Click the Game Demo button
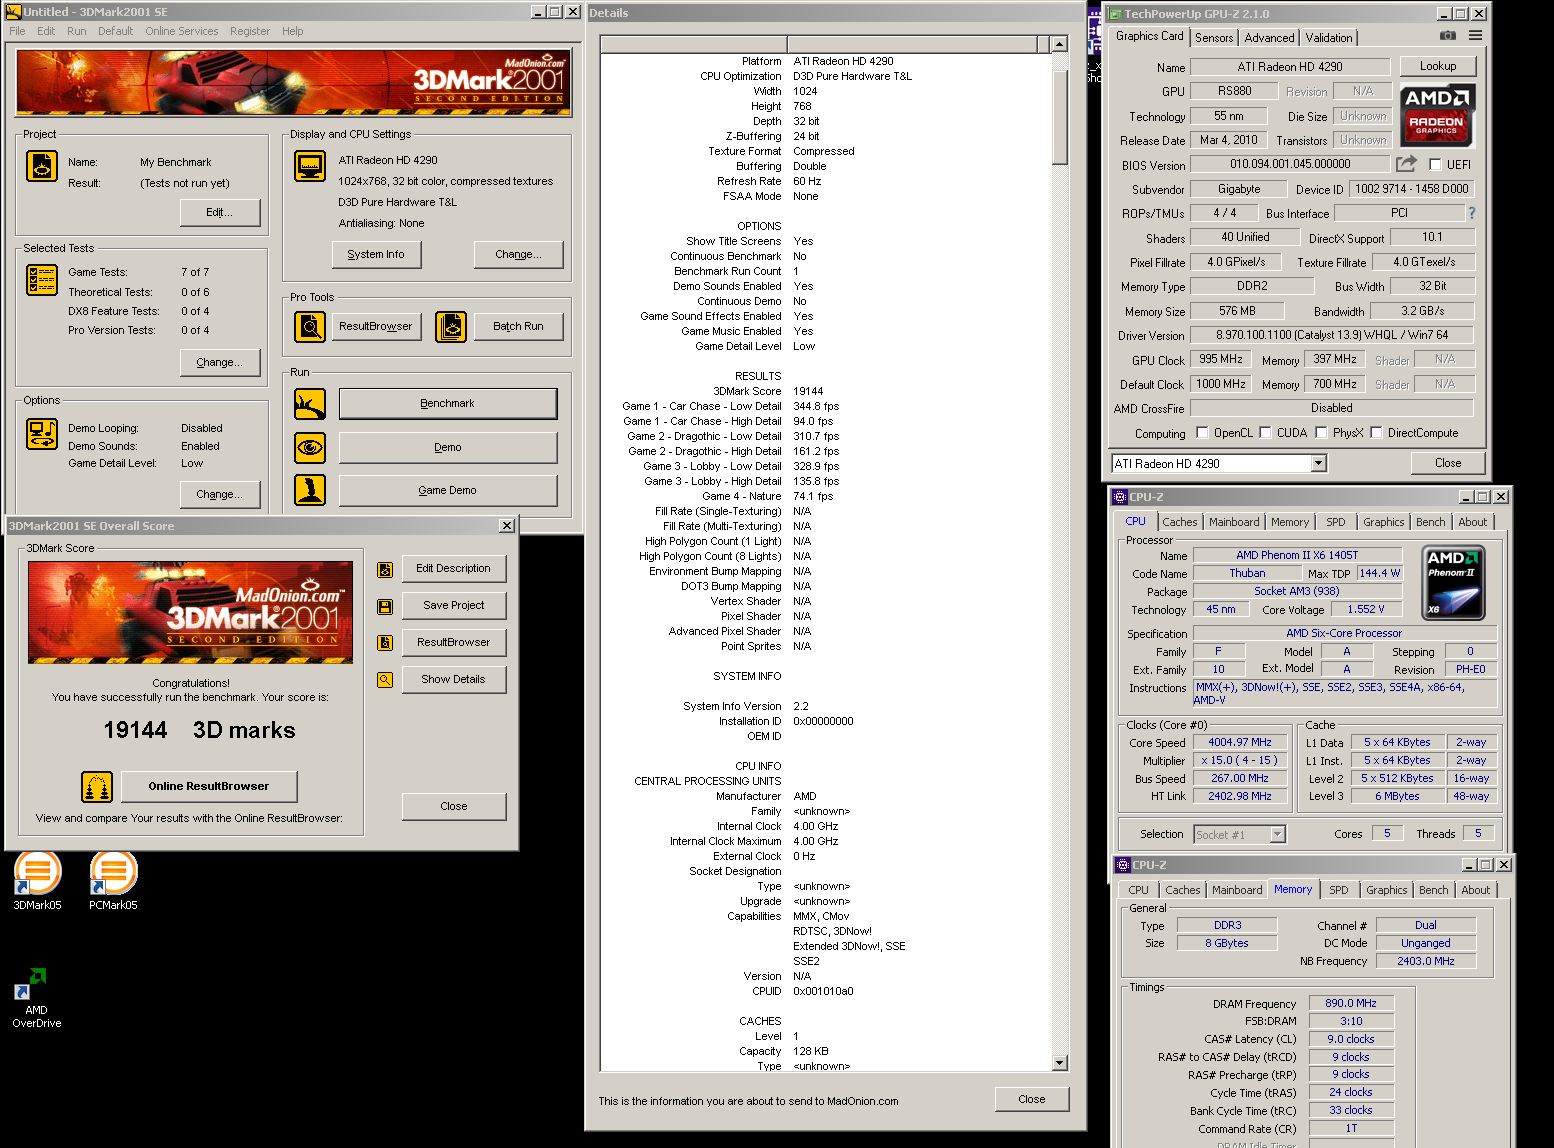 point(447,490)
